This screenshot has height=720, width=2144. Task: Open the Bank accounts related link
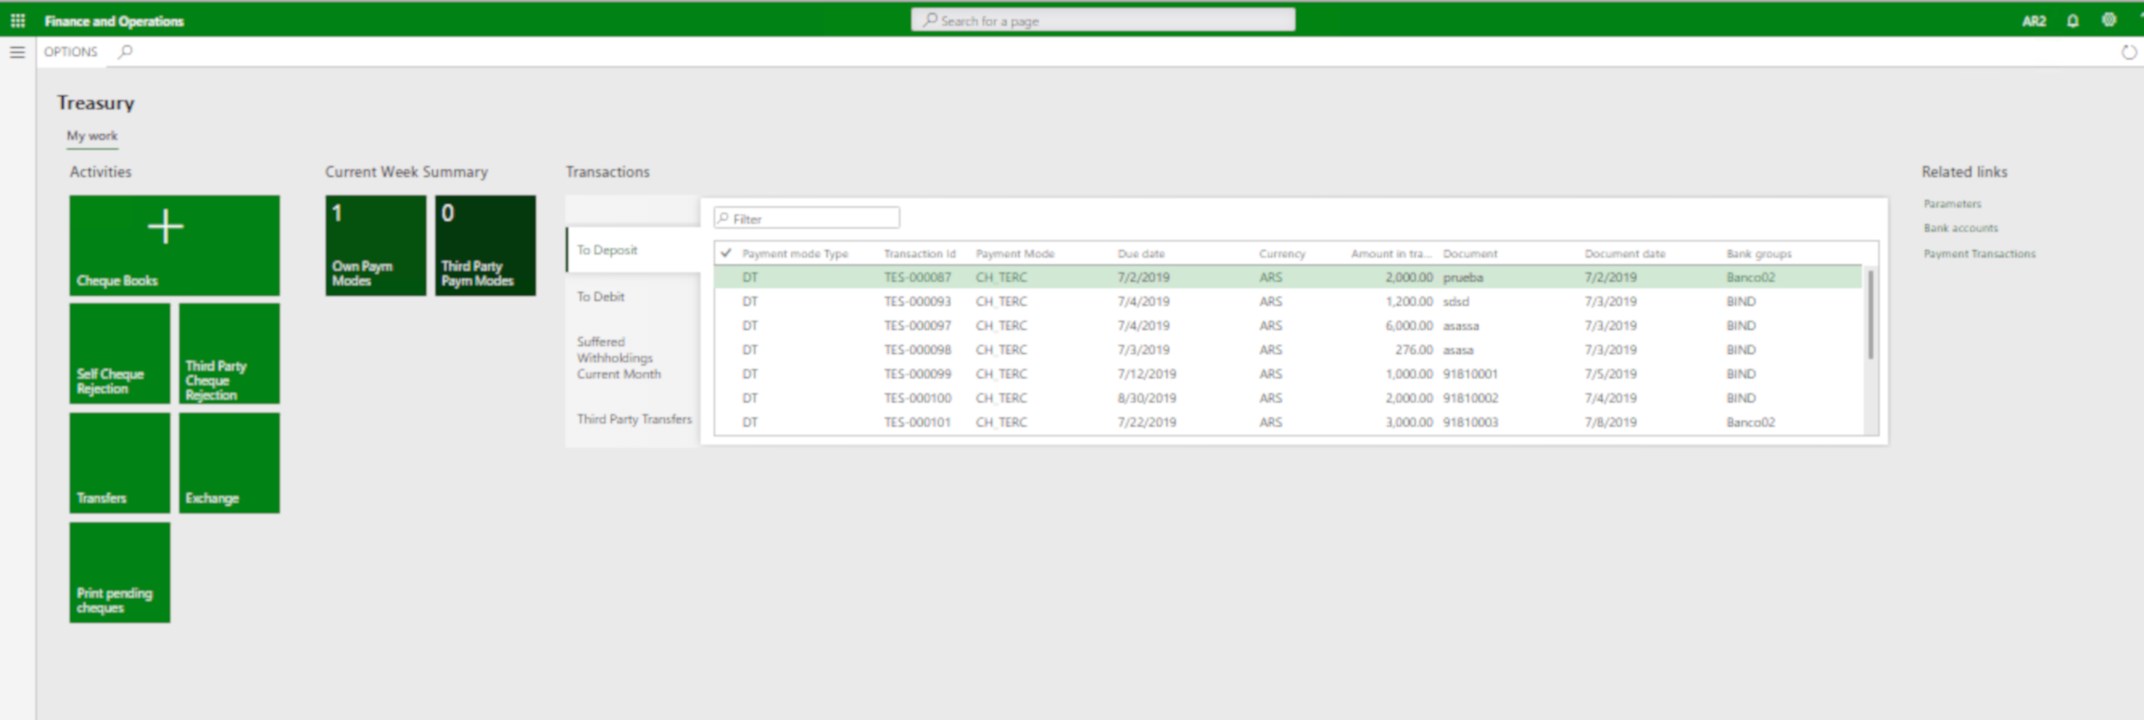point(1960,228)
